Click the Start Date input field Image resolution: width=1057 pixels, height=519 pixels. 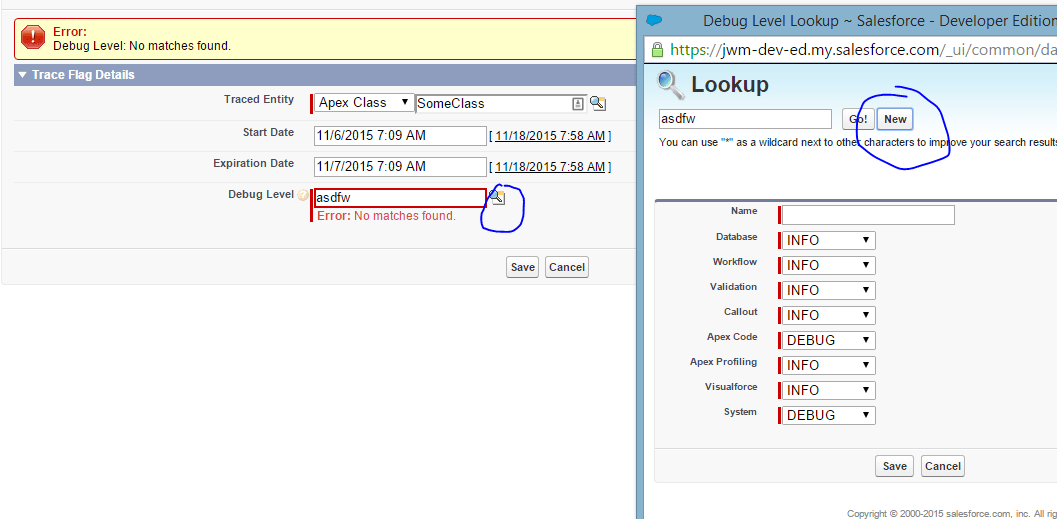coord(400,136)
